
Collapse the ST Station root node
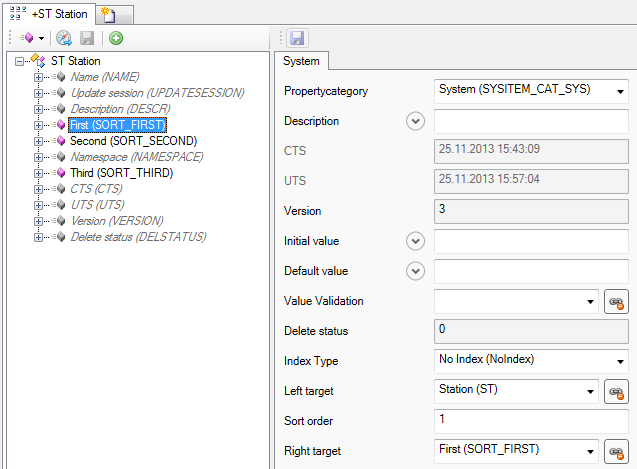(21, 62)
